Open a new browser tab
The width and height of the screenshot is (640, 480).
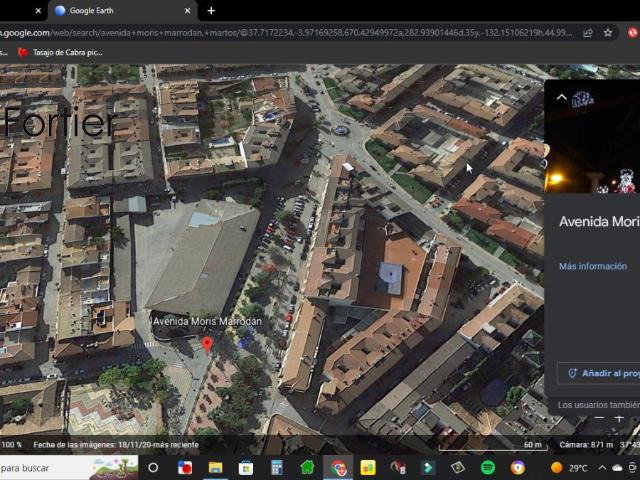[210, 11]
